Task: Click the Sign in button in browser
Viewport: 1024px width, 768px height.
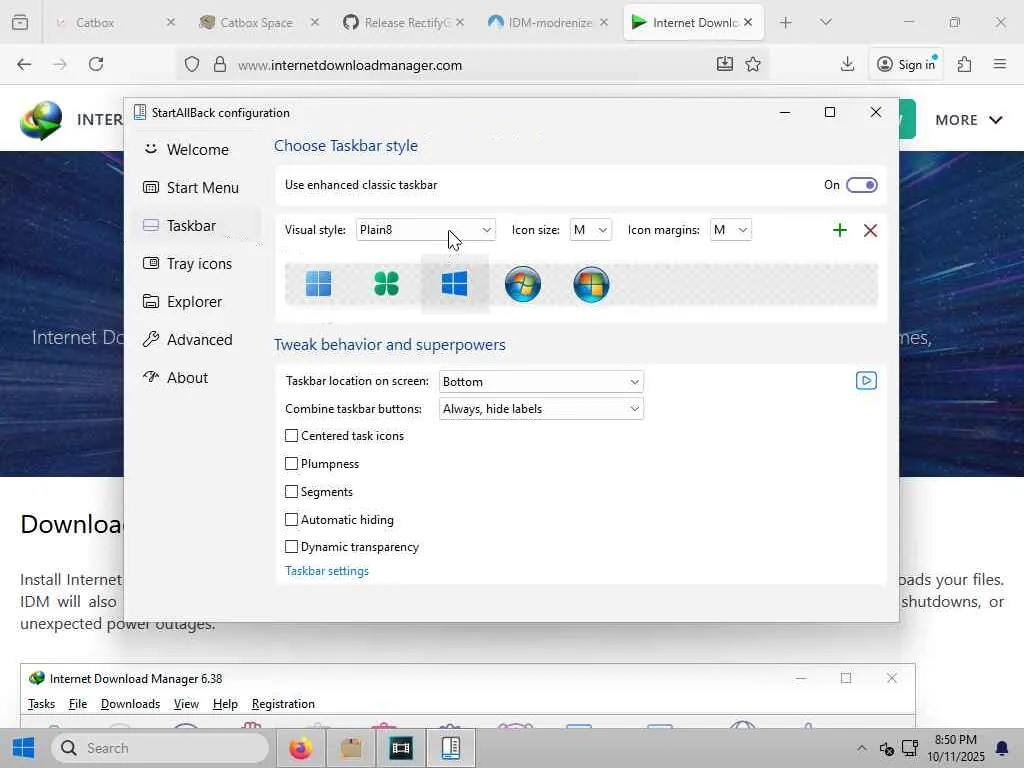Action: [906, 64]
